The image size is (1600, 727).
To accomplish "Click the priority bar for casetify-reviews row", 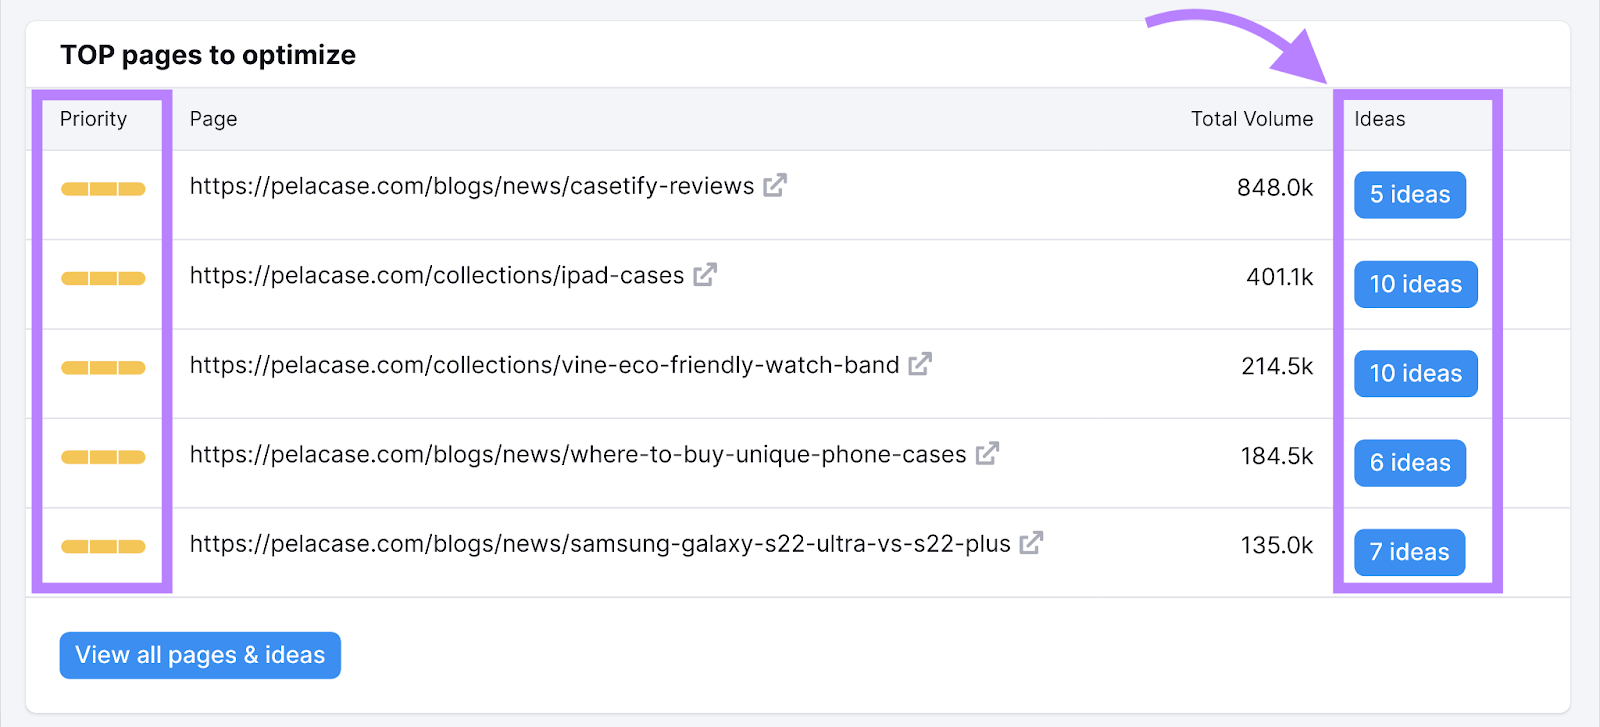I will pos(103,189).
